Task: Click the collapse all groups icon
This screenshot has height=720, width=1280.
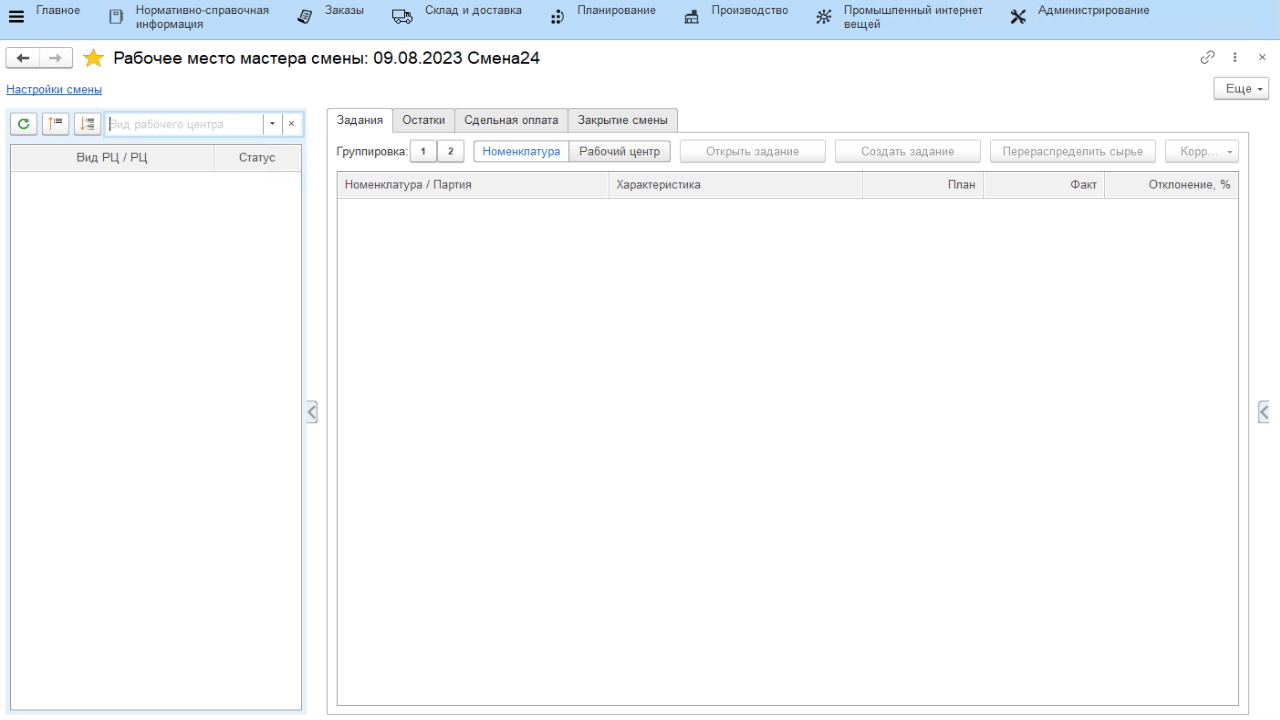Action: (x=55, y=124)
